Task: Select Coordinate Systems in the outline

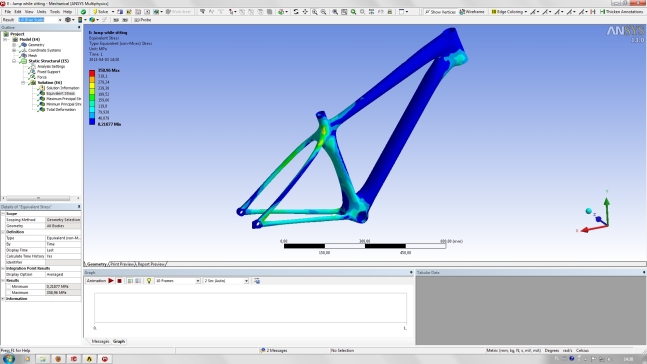Action: pyautogui.click(x=44, y=50)
